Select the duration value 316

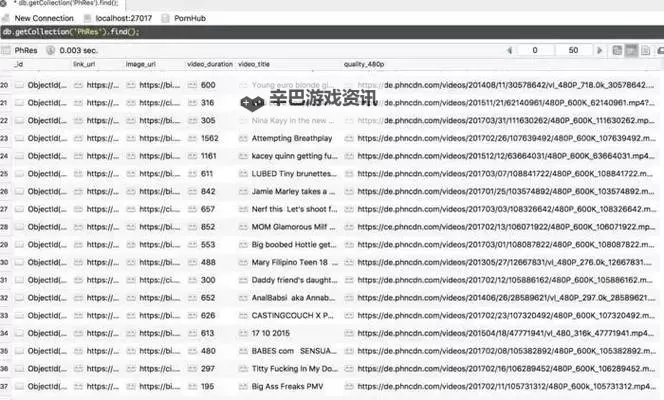208,103
